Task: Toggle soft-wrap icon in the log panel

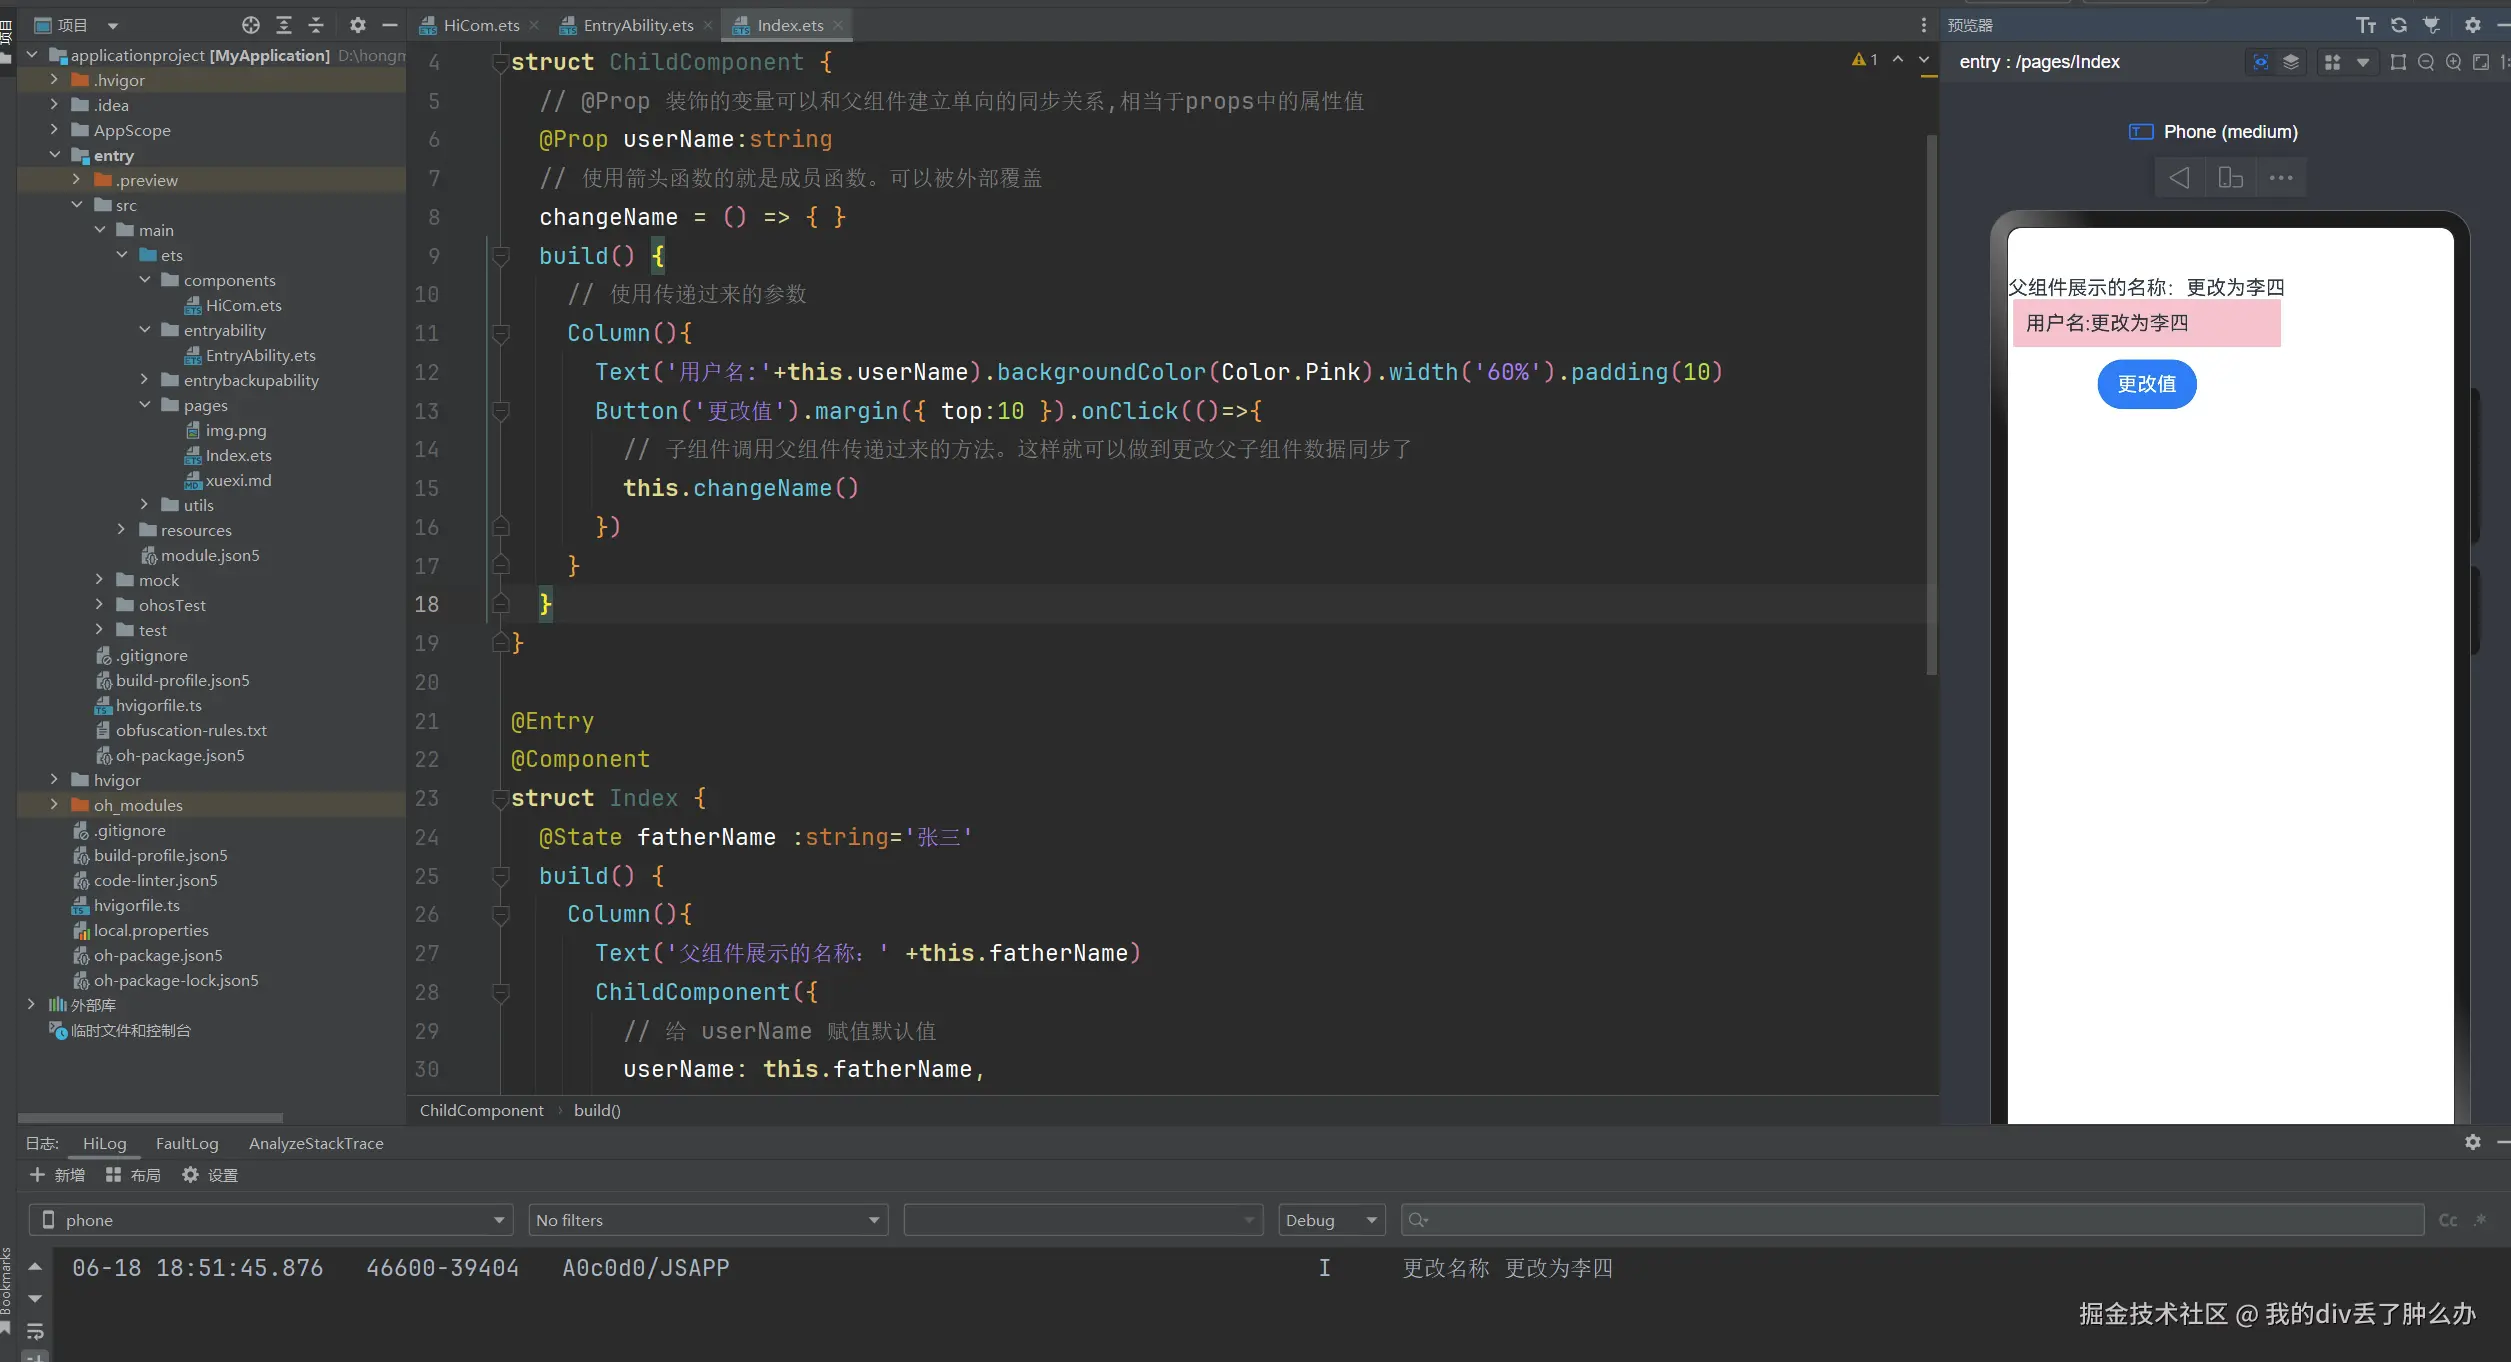Action: [35, 1331]
